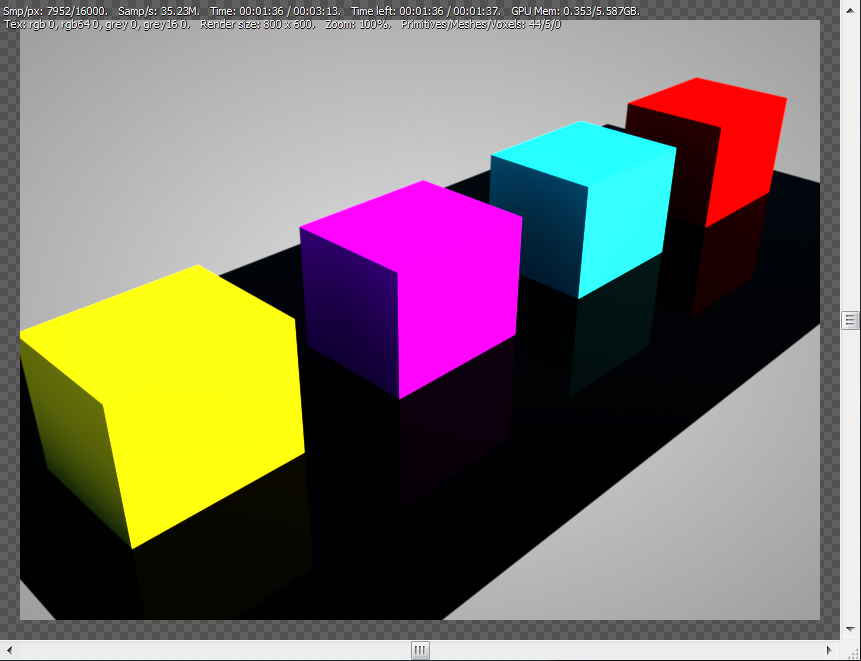Click the 'Primitives/Meshes/Voxels: 44/5/0' text
The width and height of the screenshot is (861, 661).
[481, 24]
